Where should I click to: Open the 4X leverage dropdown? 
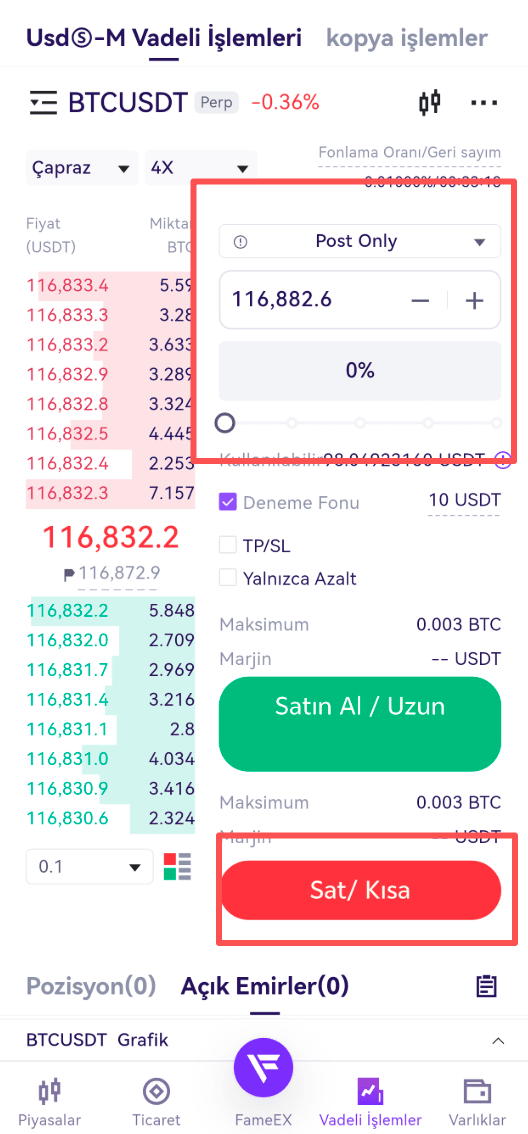click(x=200, y=169)
